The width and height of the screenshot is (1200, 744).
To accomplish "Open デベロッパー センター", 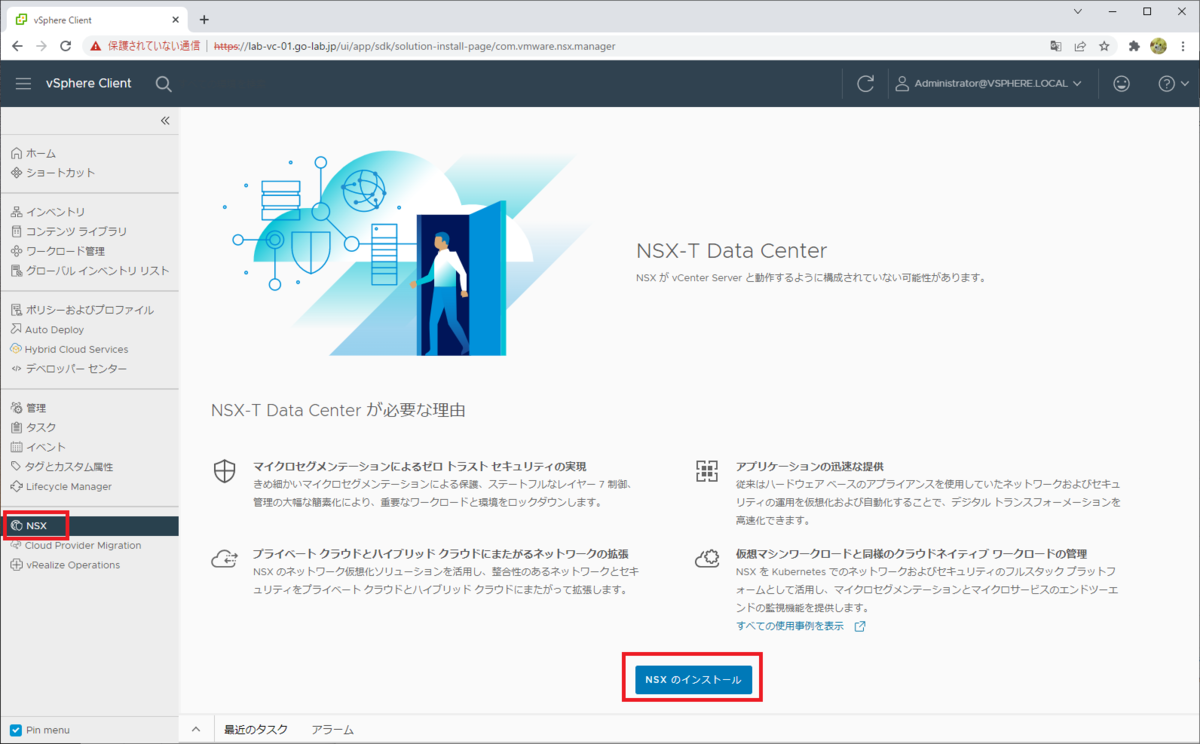I will [68, 369].
